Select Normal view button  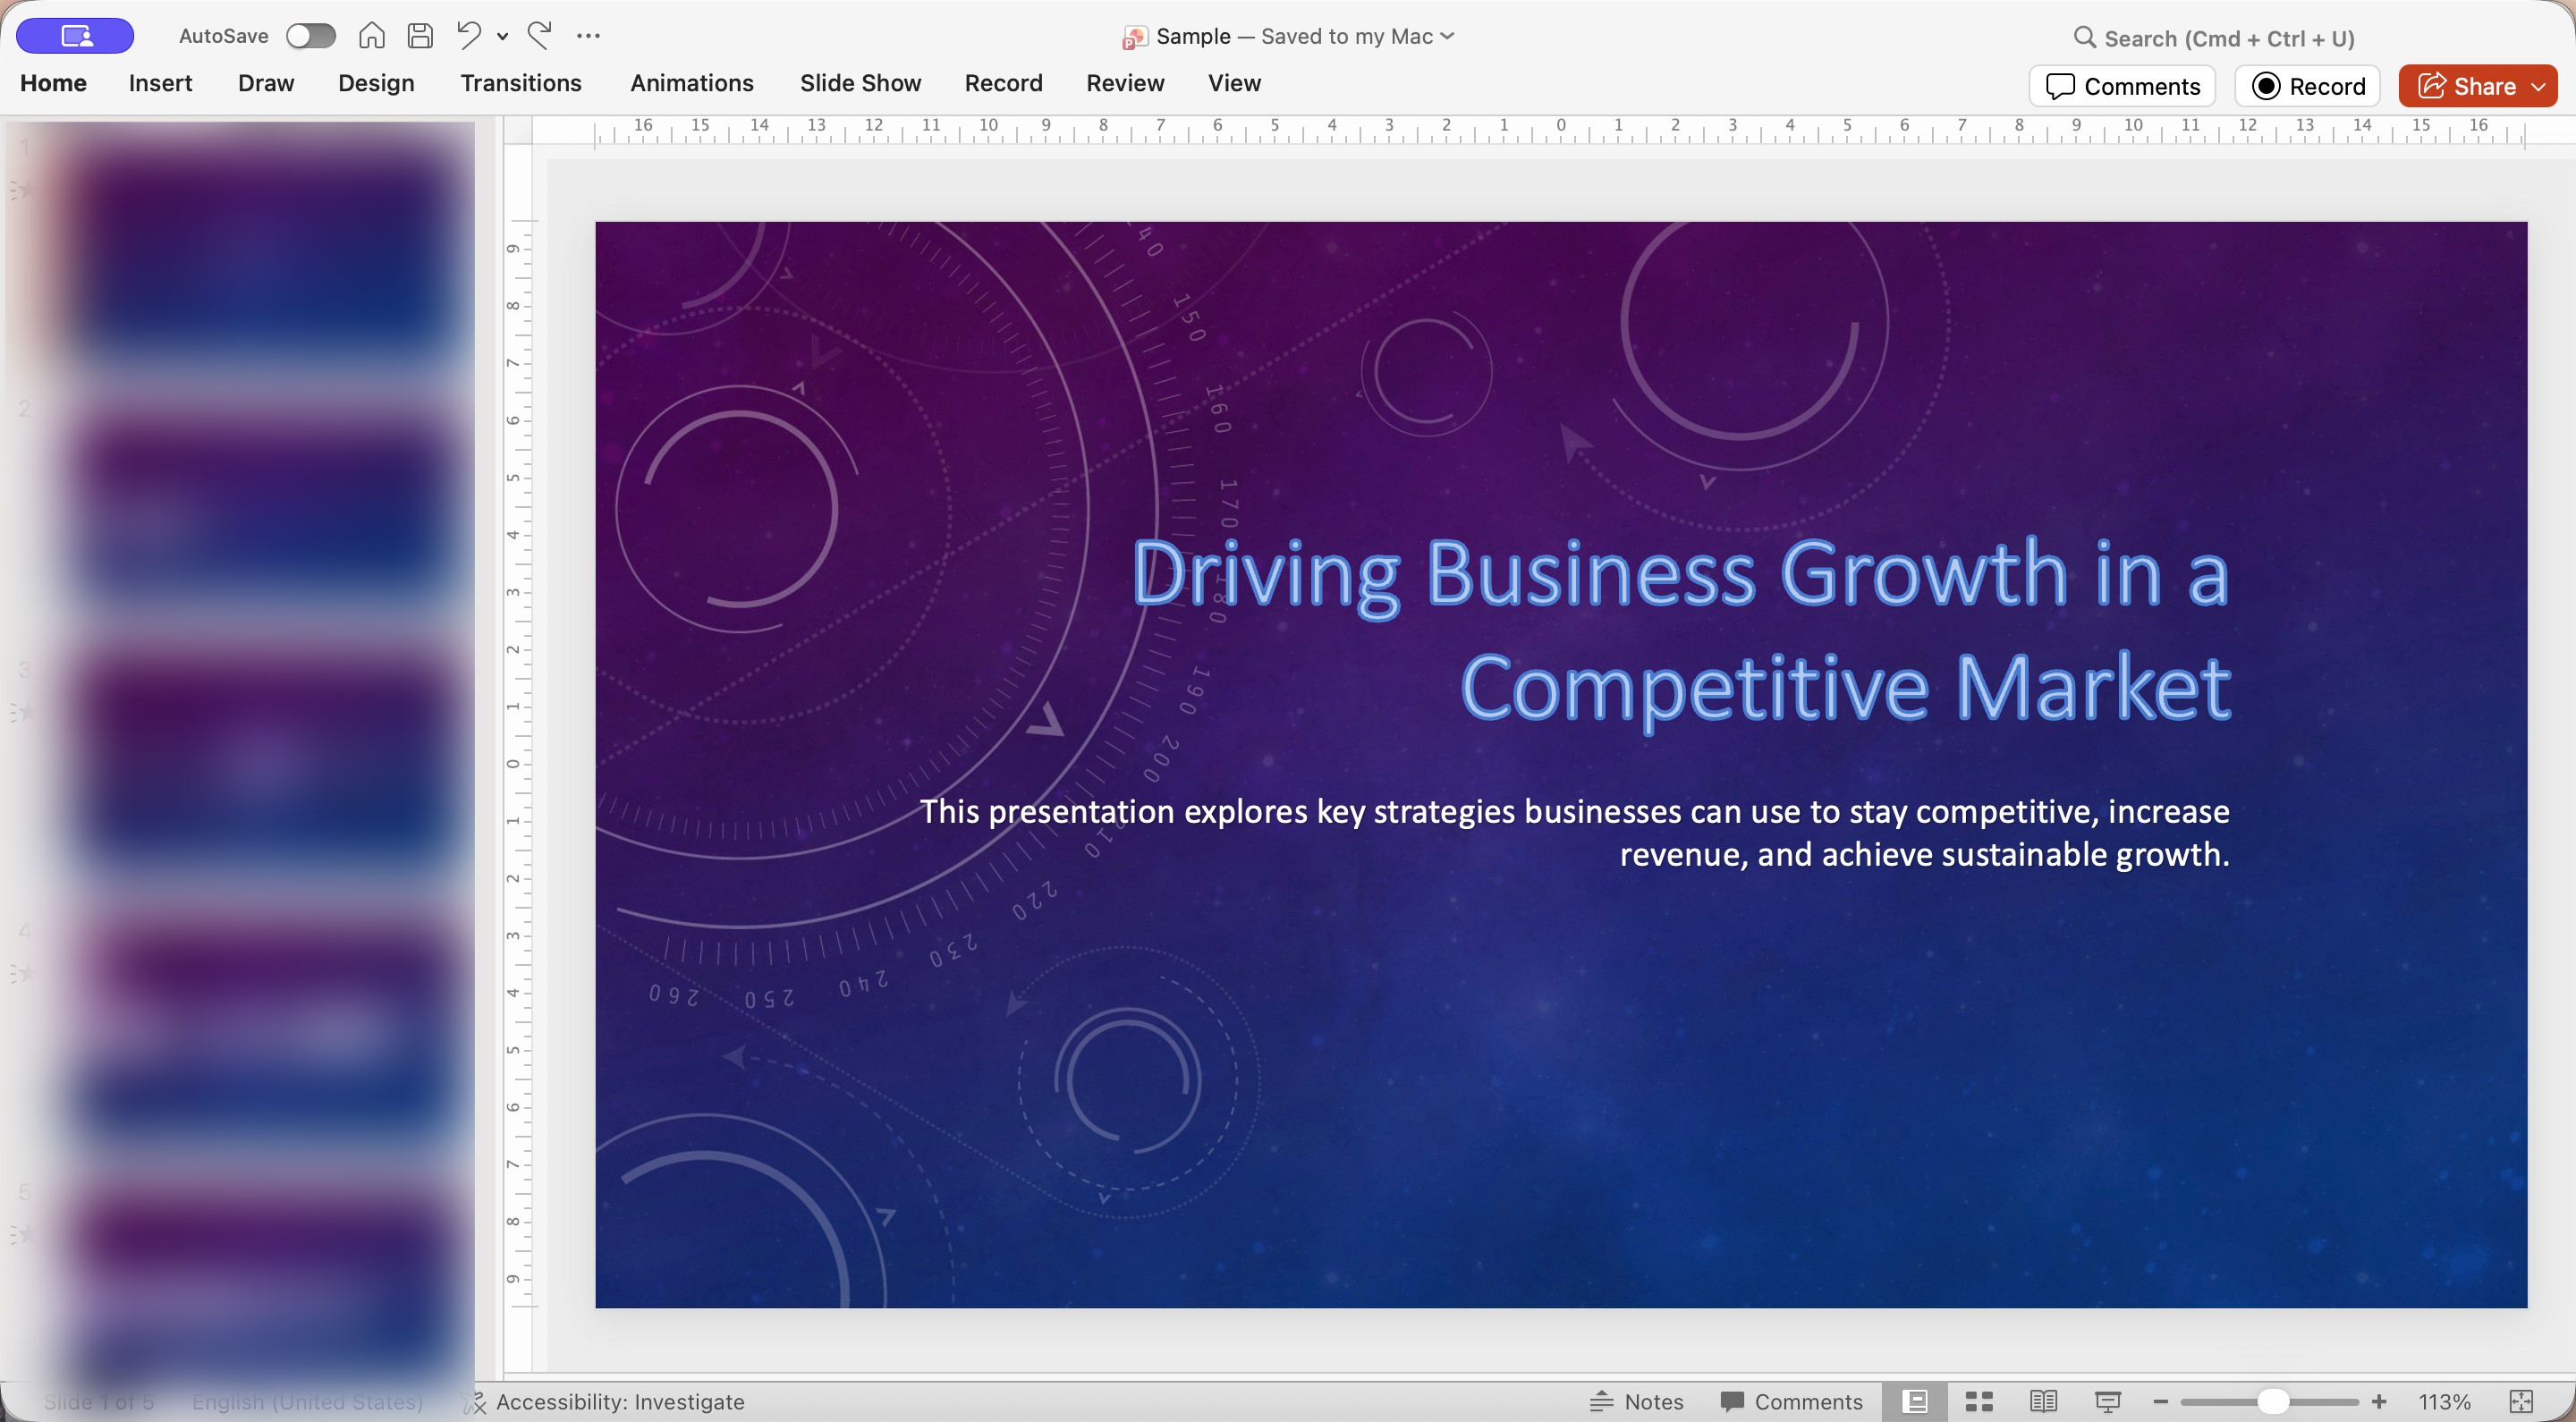[x=1914, y=1401]
